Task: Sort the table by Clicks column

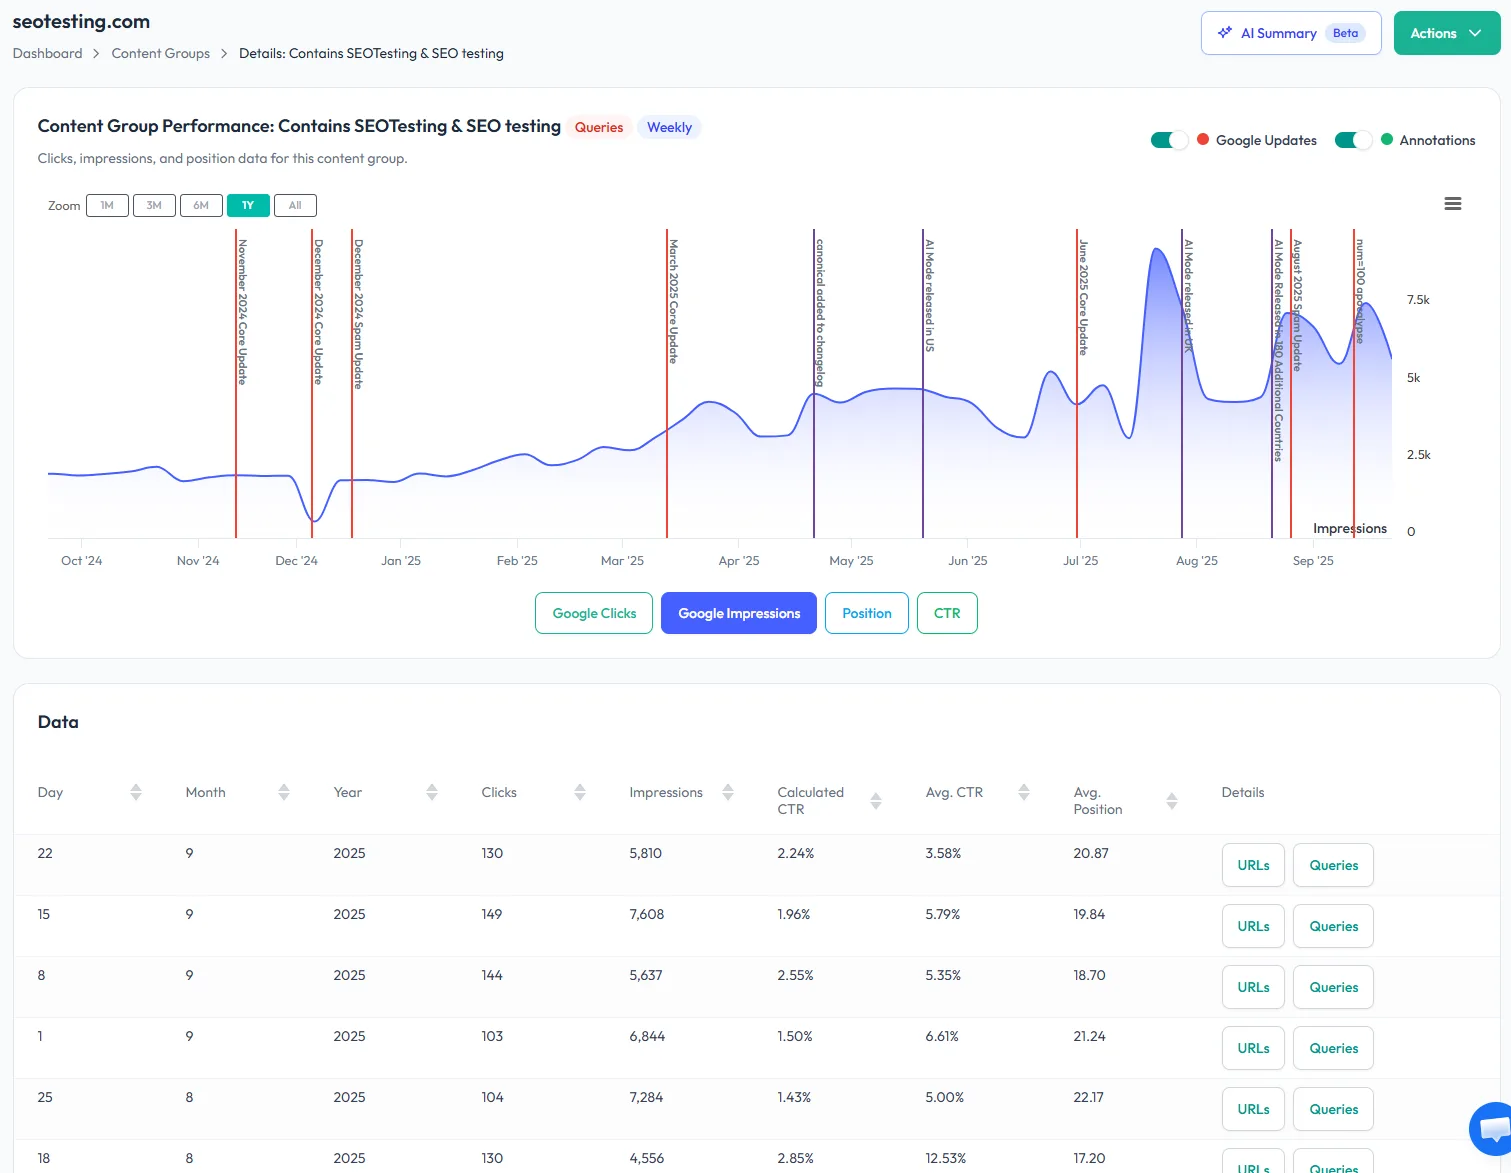Action: pos(579,791)
